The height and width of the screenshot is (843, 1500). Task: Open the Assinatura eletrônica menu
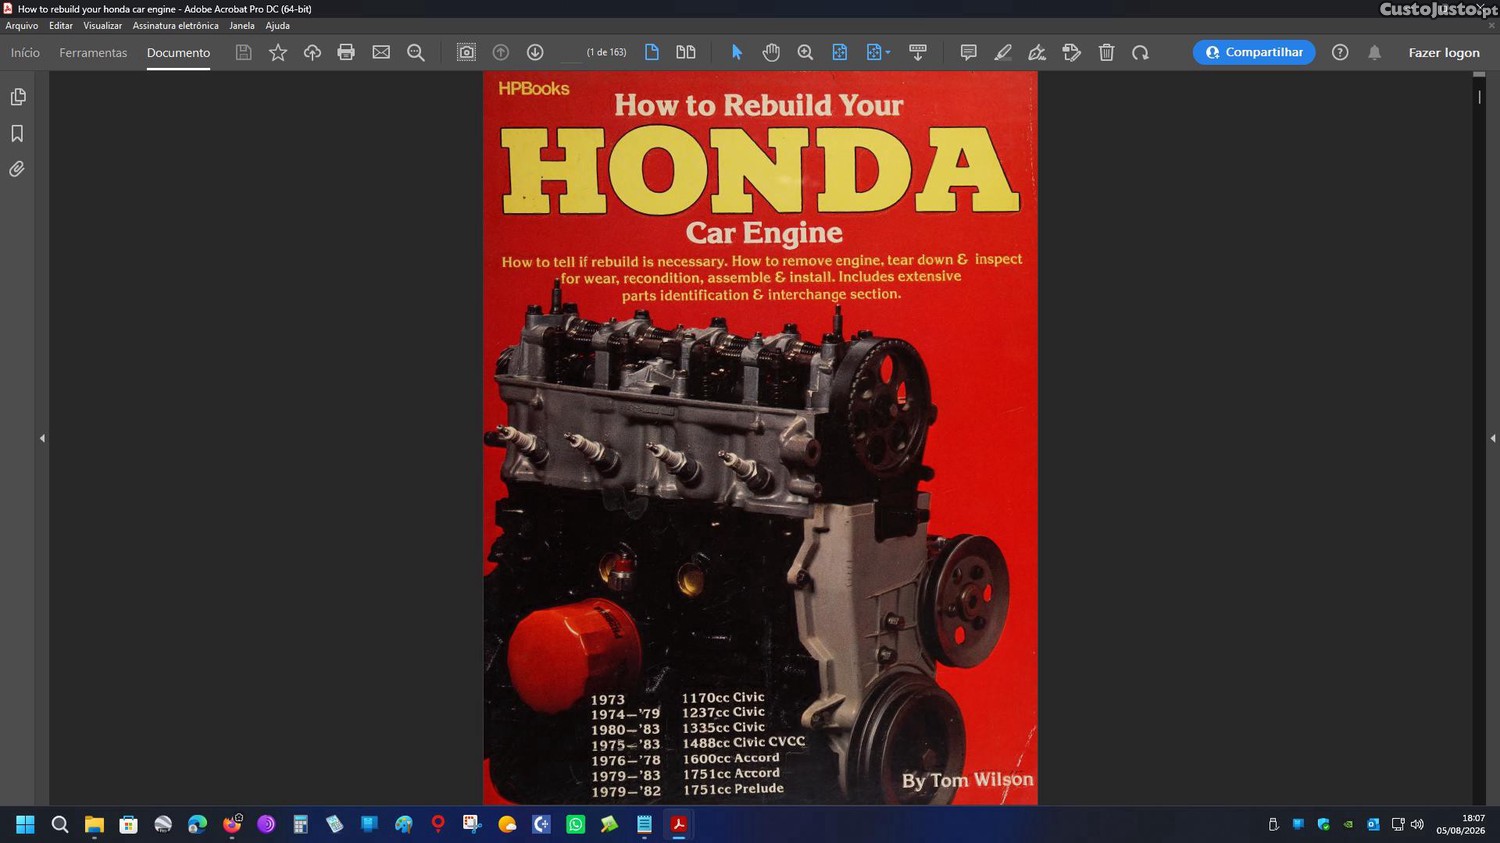tap(176, 26)
